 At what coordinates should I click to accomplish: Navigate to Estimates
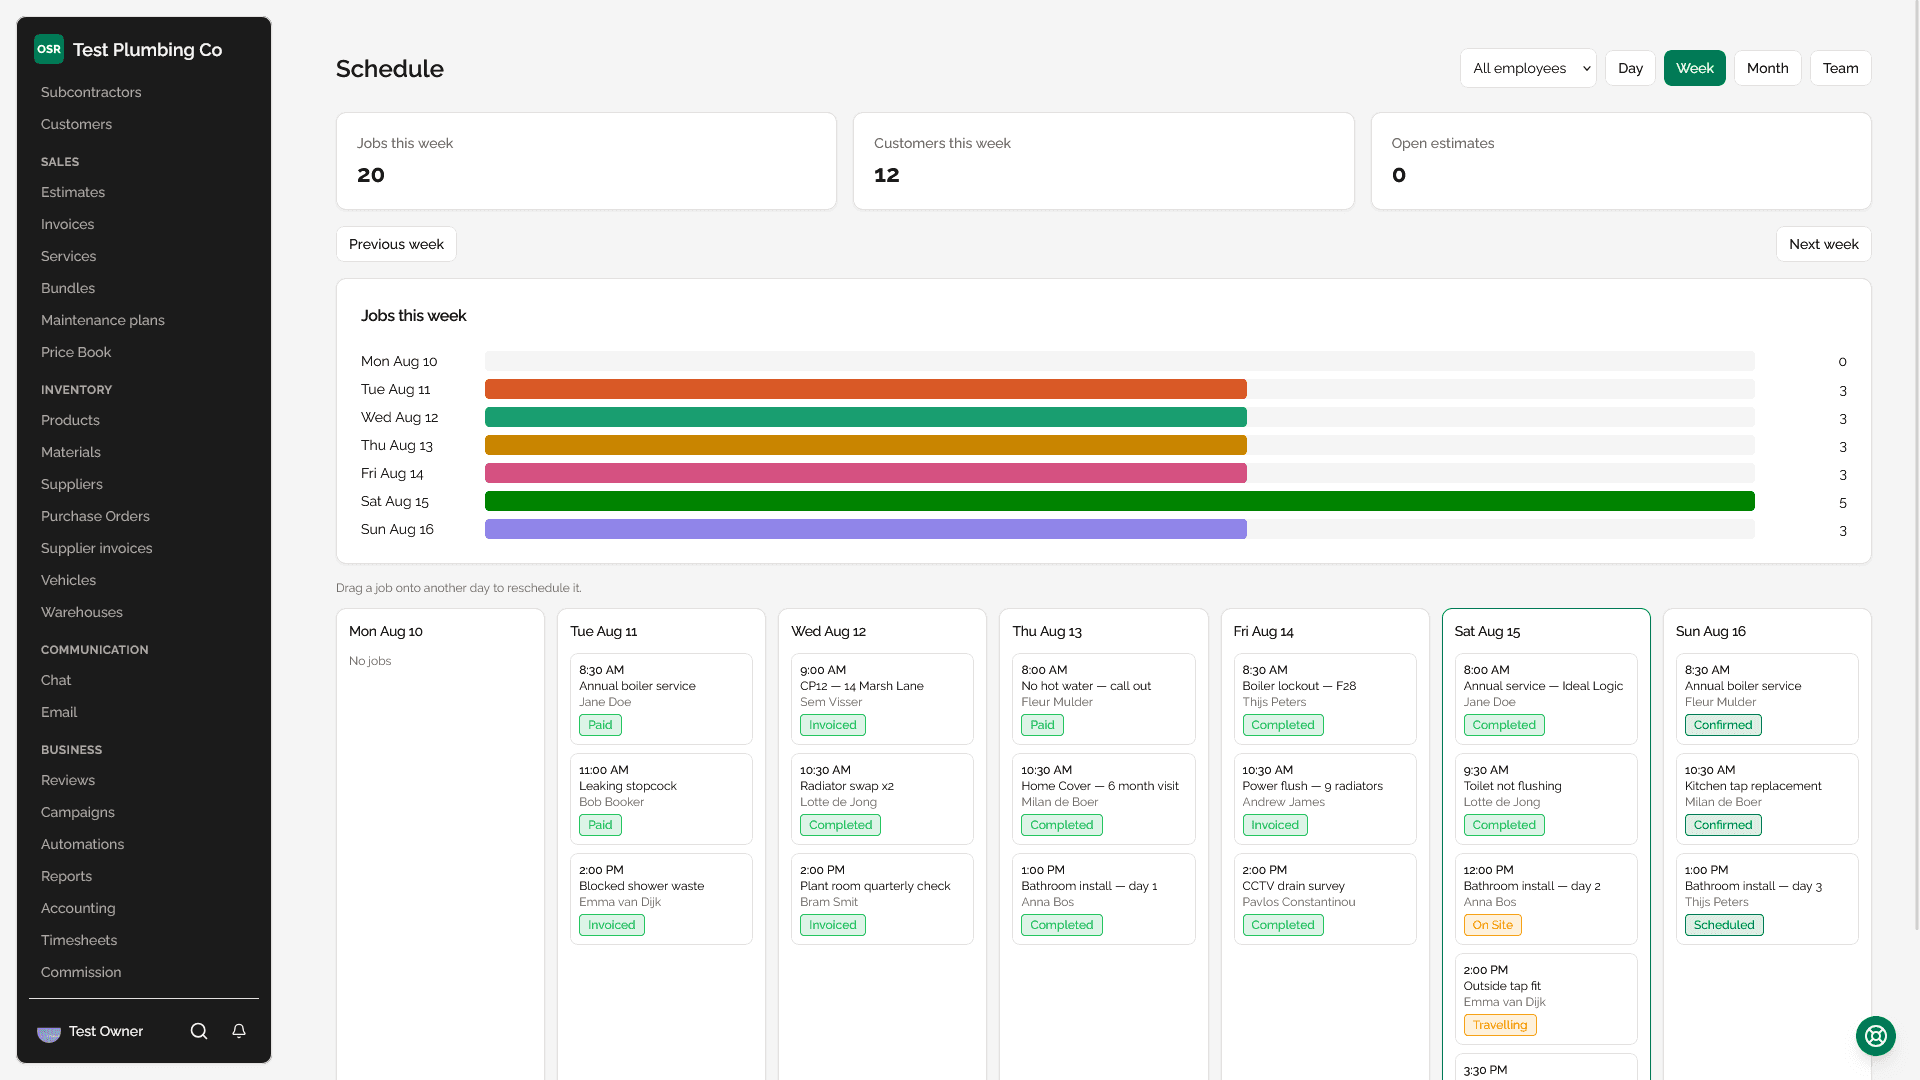coord(73,192)
